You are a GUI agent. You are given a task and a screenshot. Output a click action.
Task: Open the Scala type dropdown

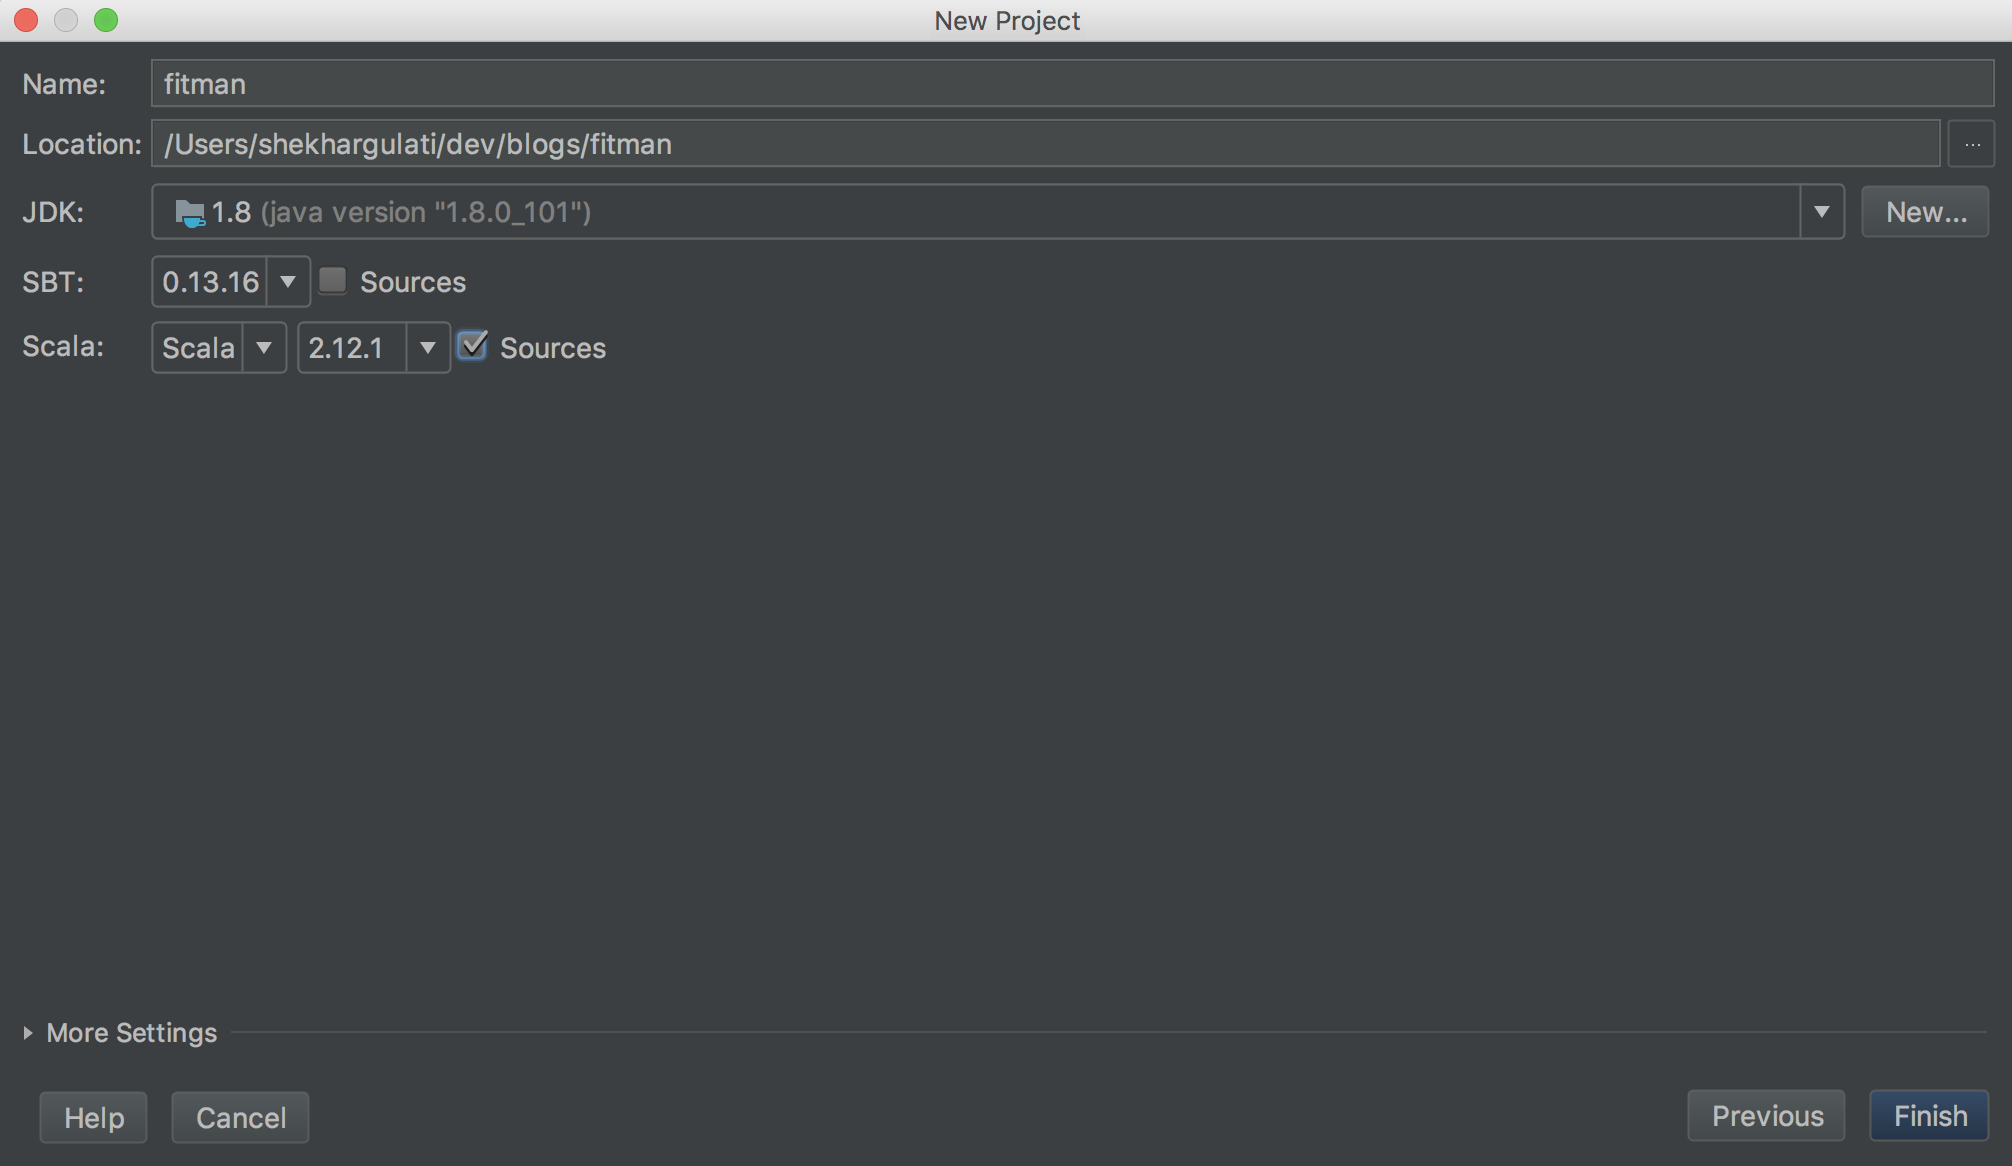[x=264, y=348]
